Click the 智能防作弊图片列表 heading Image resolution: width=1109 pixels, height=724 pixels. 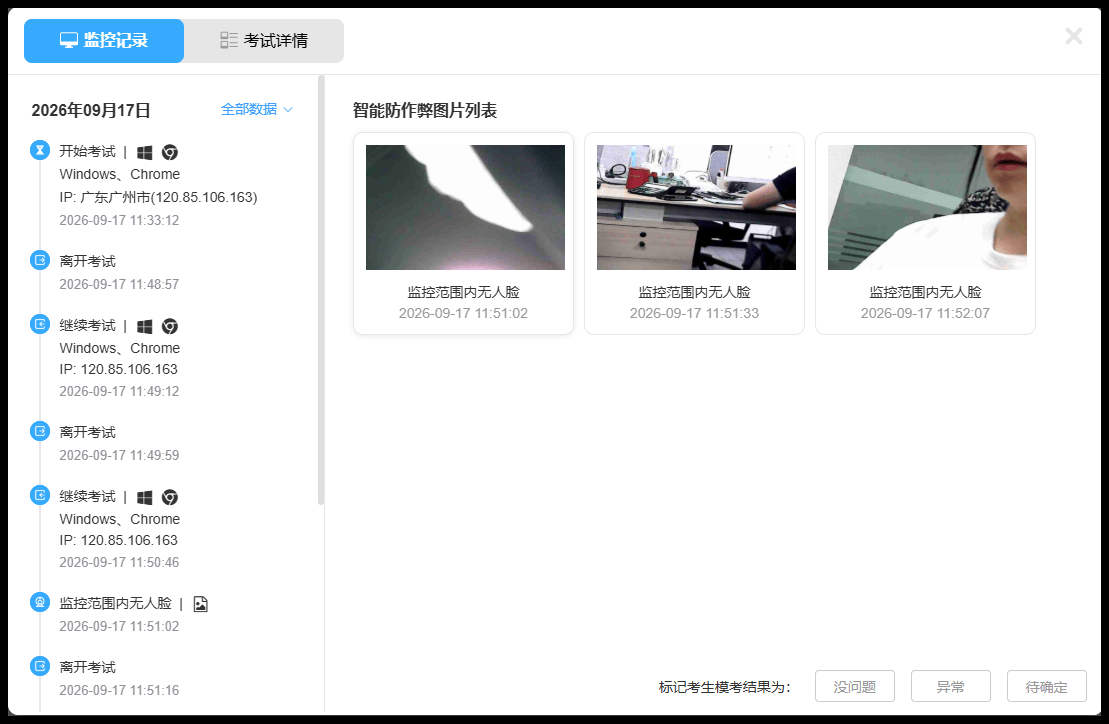point(425,110)
